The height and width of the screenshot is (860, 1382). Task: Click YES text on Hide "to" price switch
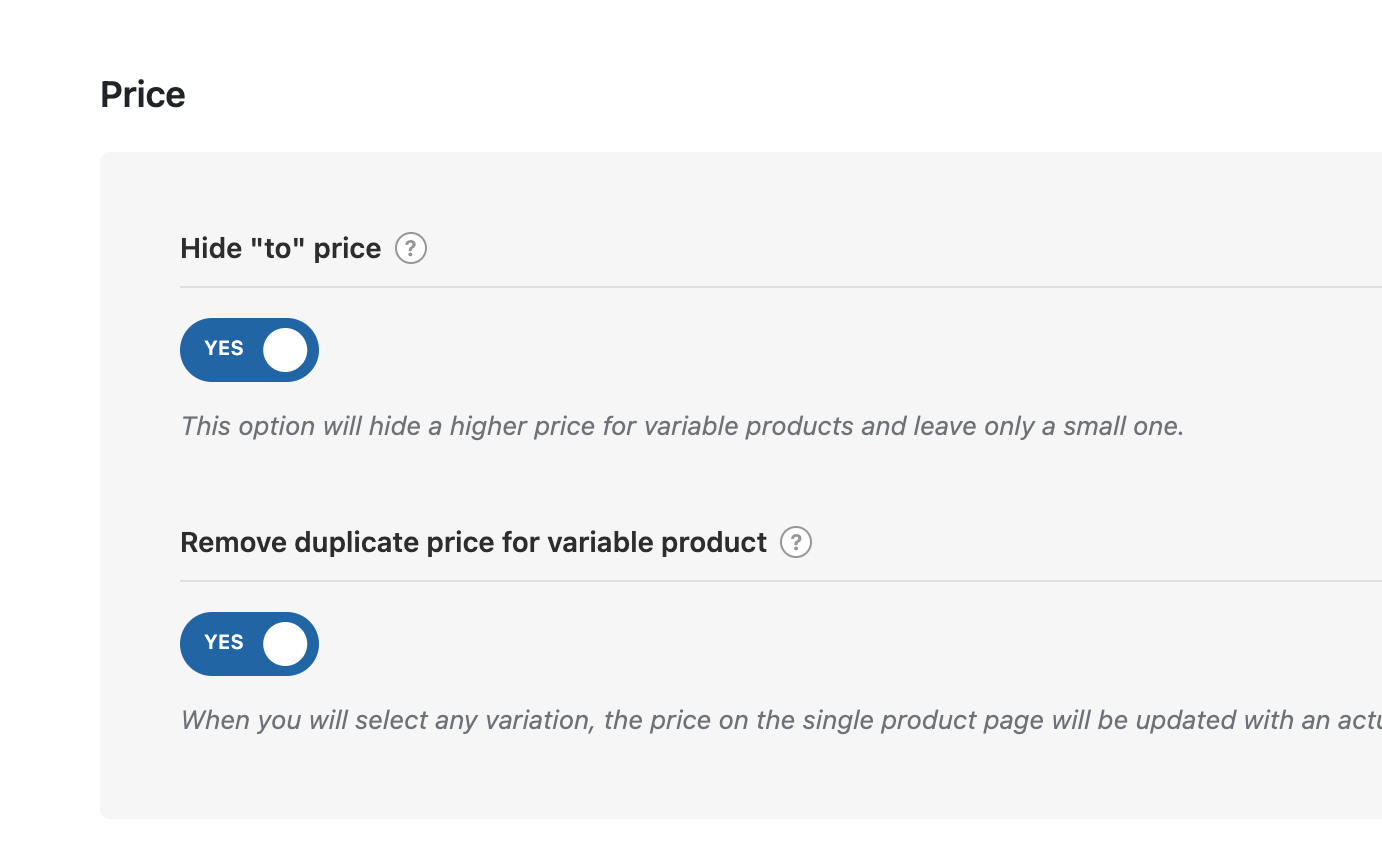224,349
